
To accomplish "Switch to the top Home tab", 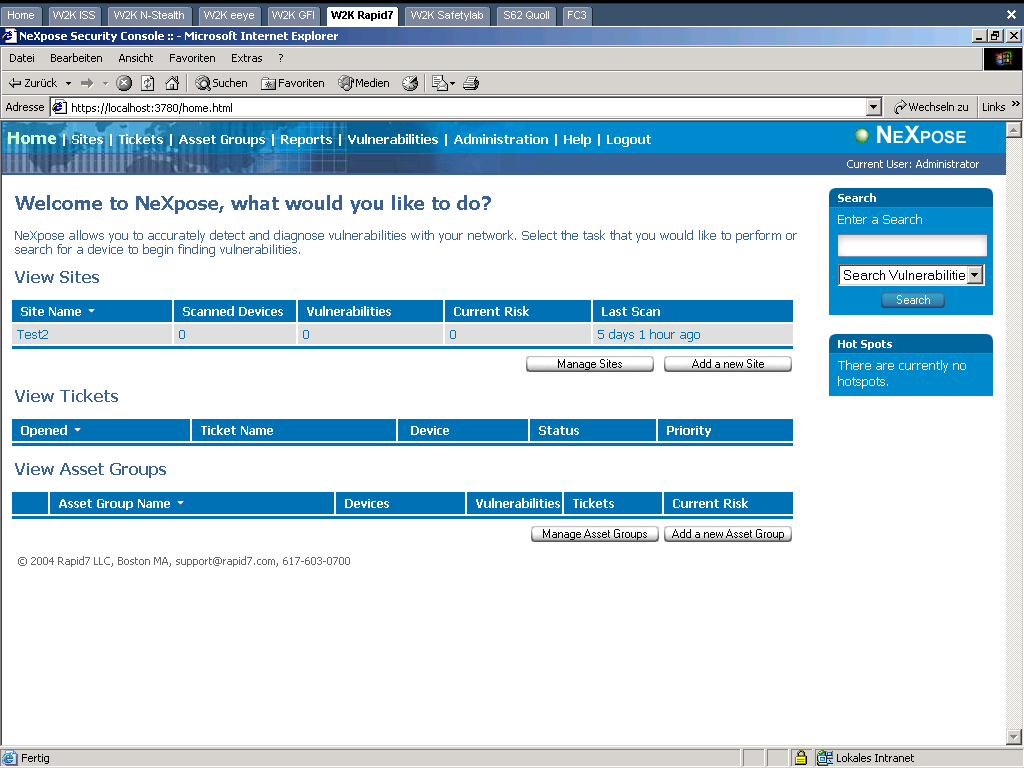I will (21, 15).
